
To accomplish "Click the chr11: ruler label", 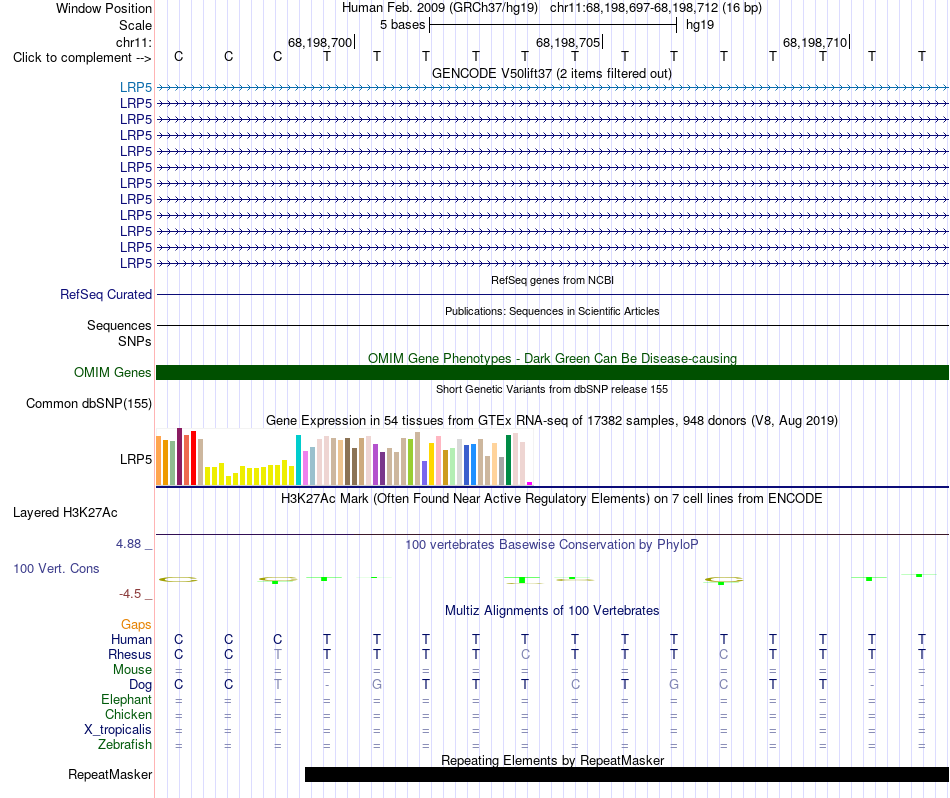I will (x=133, y=42).
